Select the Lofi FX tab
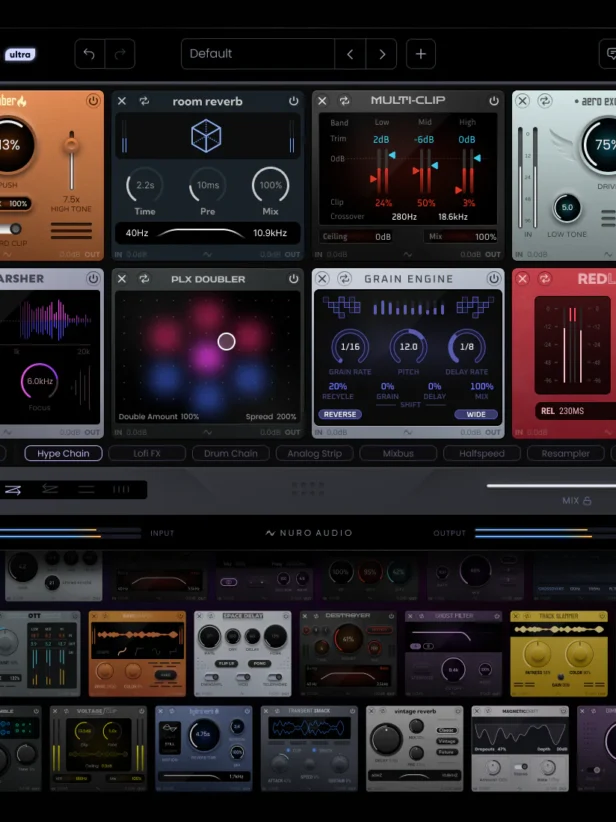Screen dimensions: 616x822 pos(147,453)
